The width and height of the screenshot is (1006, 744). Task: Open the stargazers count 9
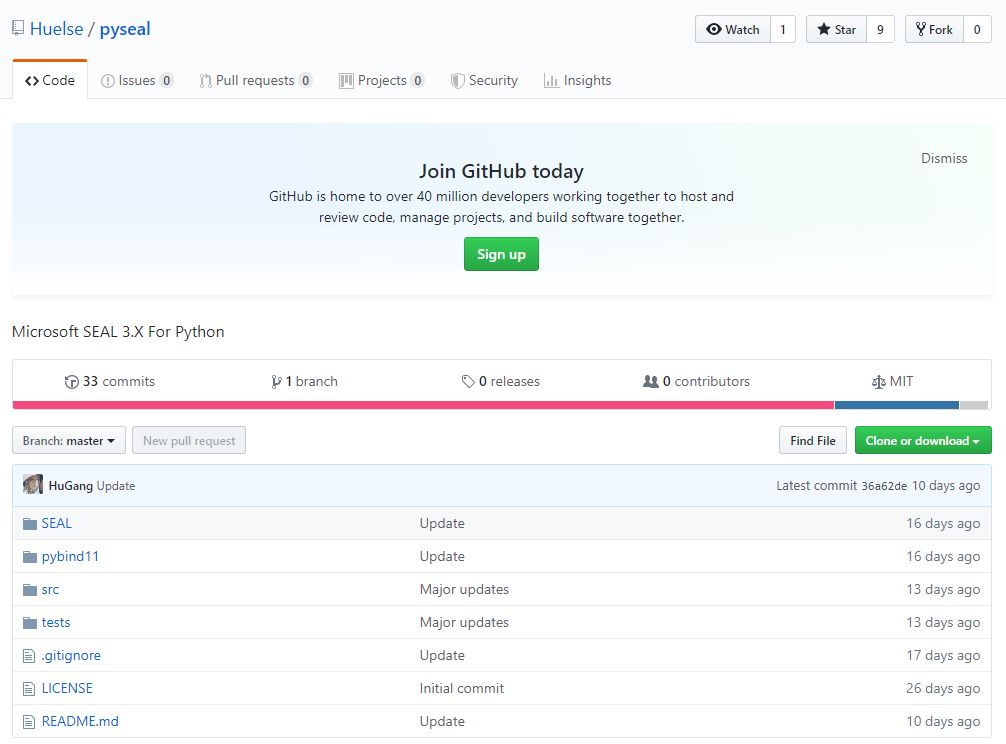(880, 30)
